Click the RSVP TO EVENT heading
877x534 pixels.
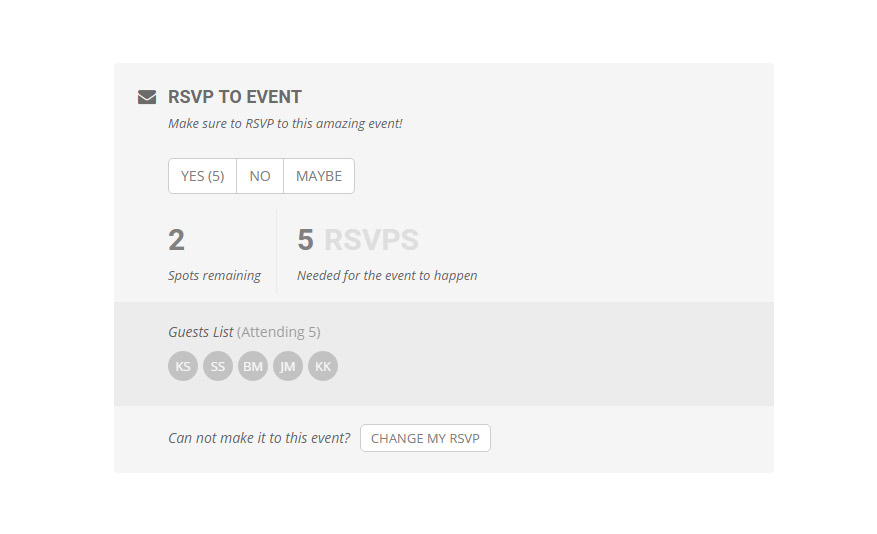click(x=235, y=97)
